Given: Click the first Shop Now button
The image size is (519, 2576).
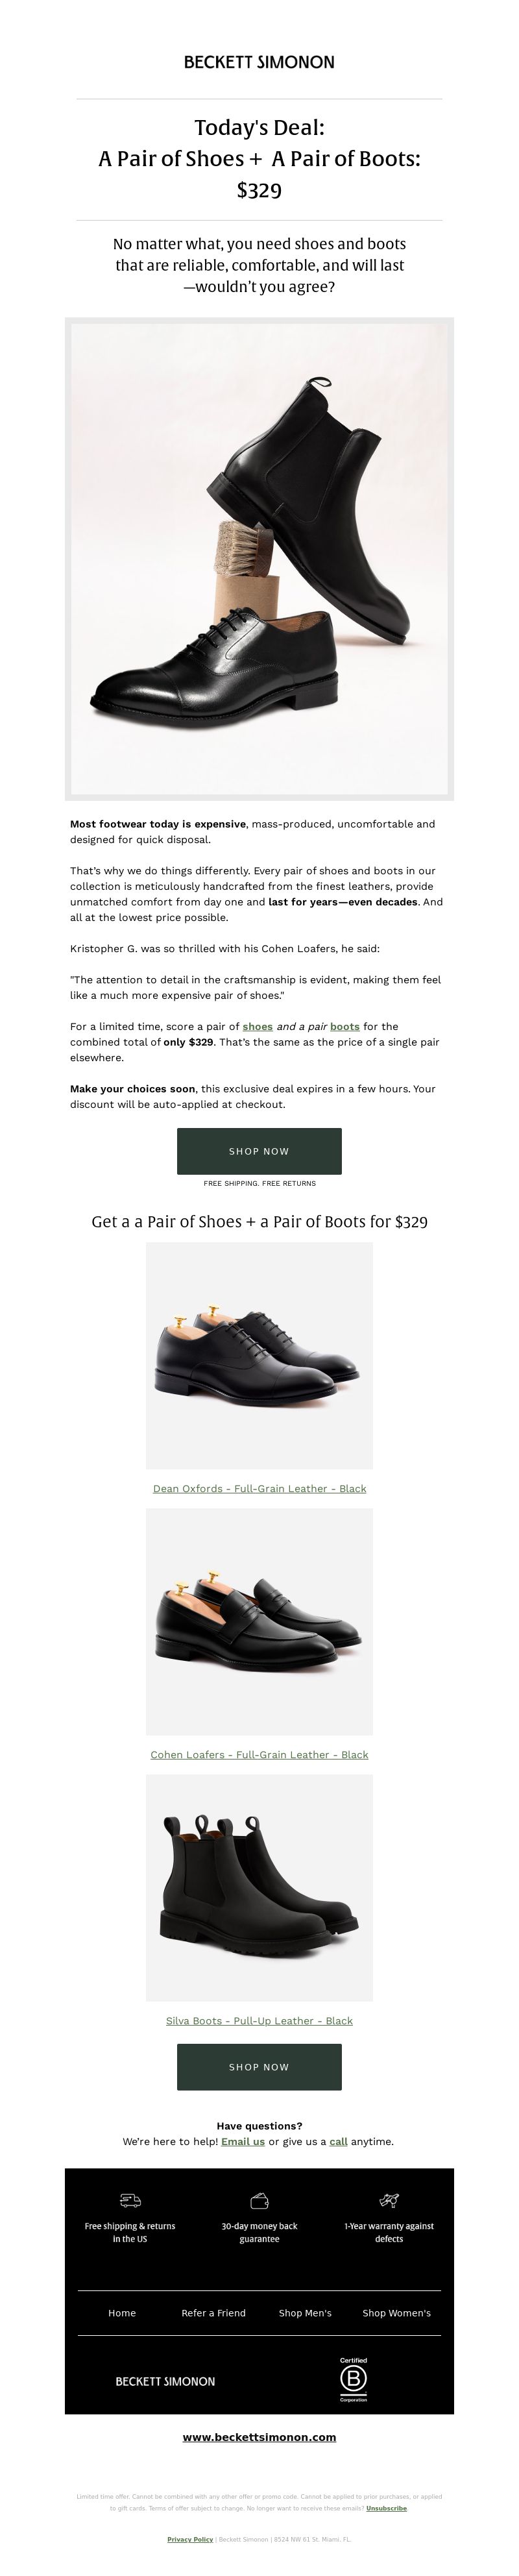Looking at the screenshot, I should (259, 1151).
